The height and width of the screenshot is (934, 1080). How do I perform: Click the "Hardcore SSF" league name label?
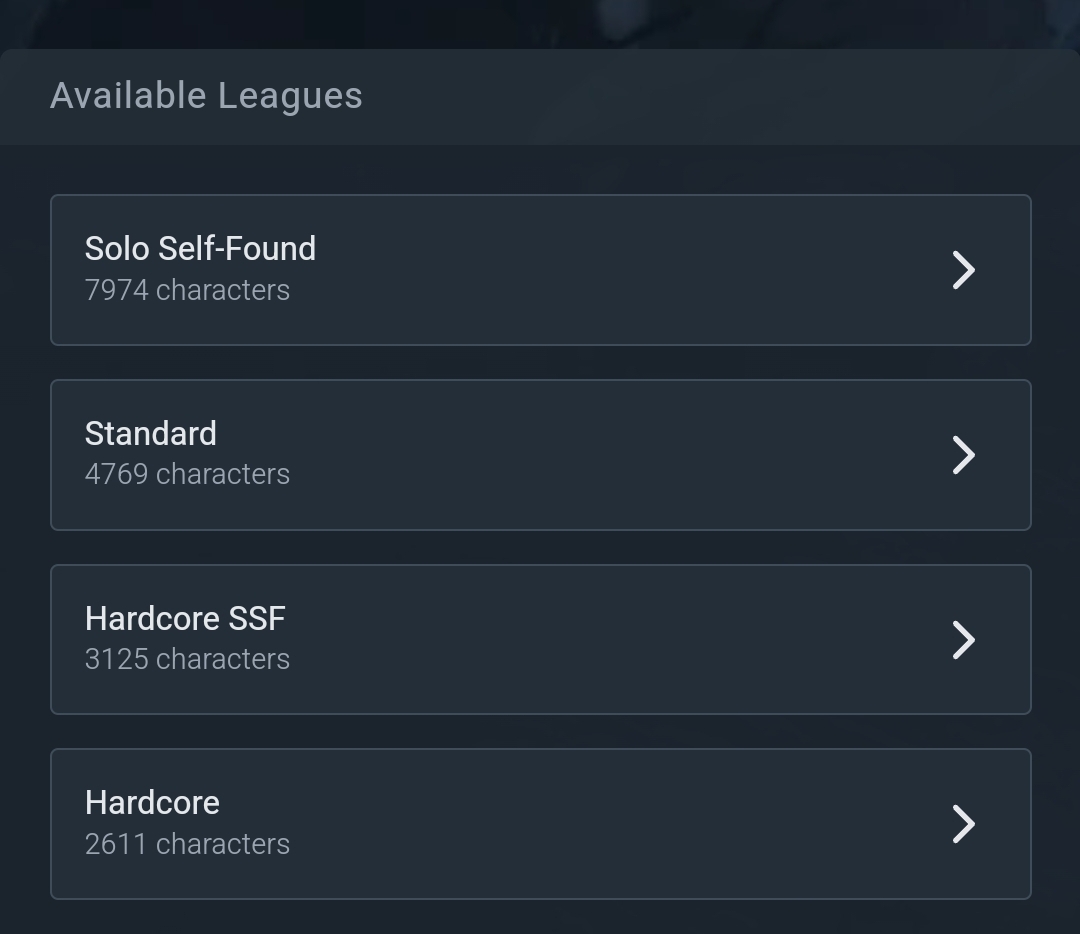click(x=185, y=619)
